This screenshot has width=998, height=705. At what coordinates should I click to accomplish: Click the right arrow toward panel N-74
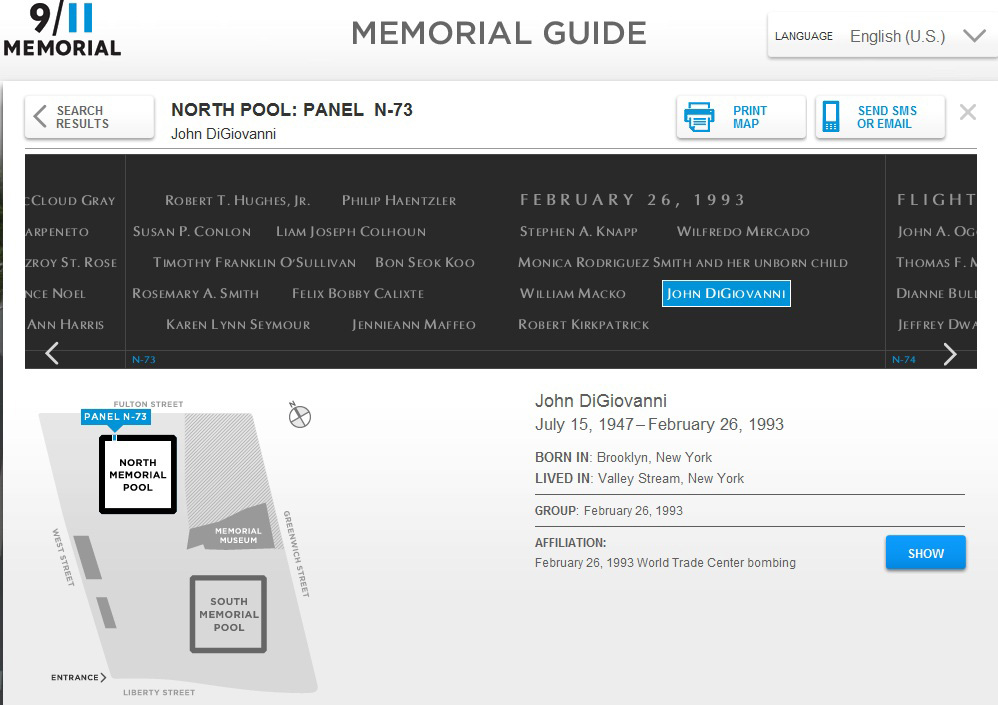click(x=949, y=353)
